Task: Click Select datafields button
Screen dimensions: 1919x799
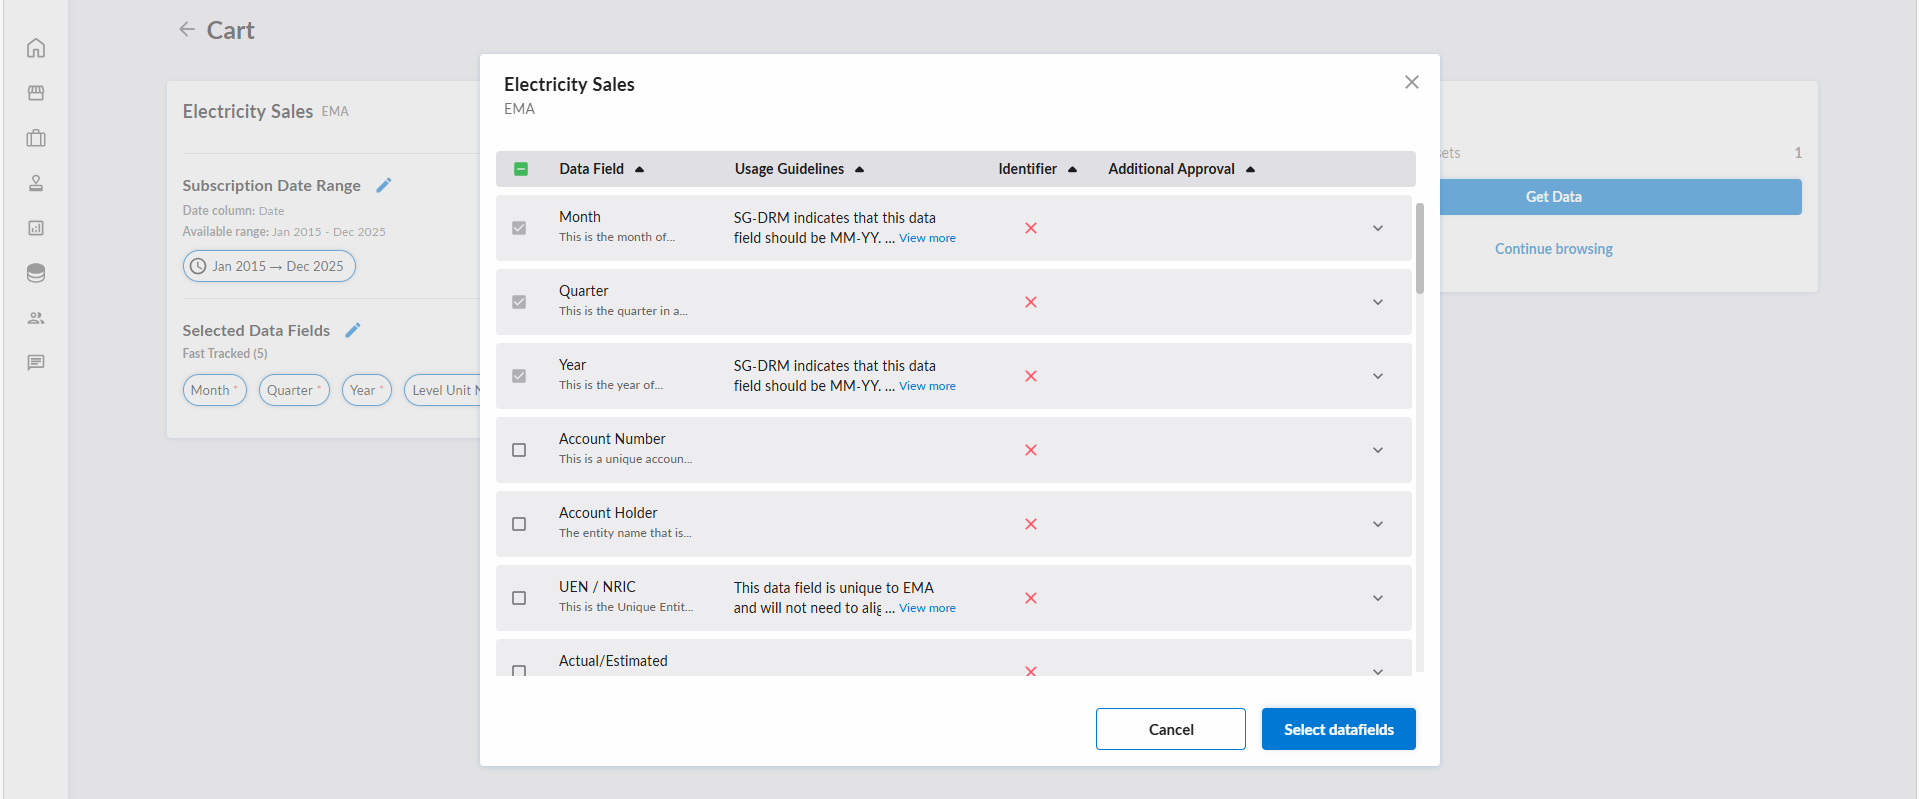Action: [1339, 729]
